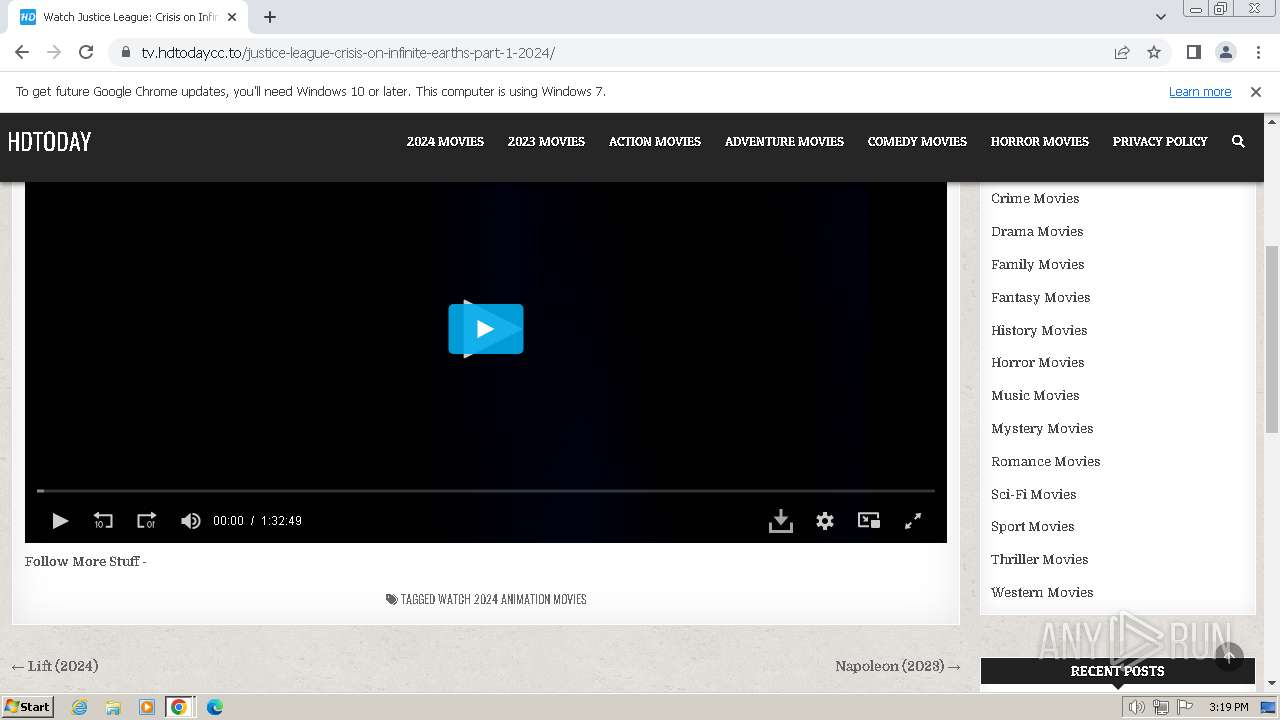Go to next post Napoleon (2023)
1280x720 pixels.
(x=898, y=666)
